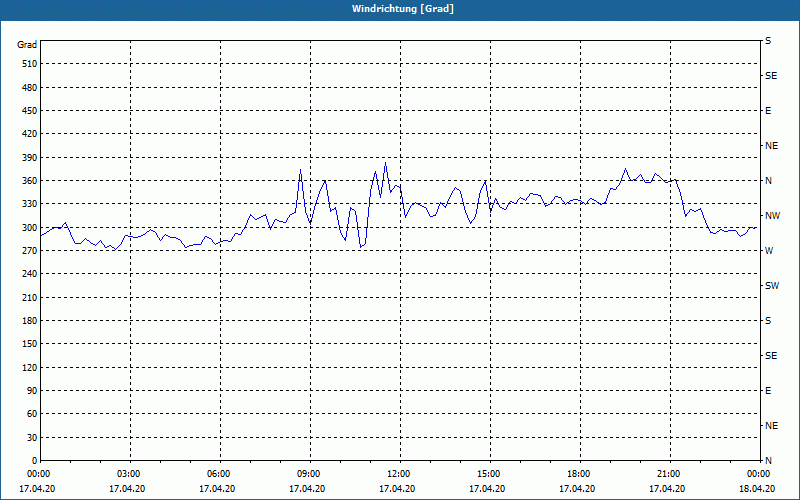Screen dimensions: 800x500
Task: Click compass label E at 90 gridline
Action: [x=768, y=391]
